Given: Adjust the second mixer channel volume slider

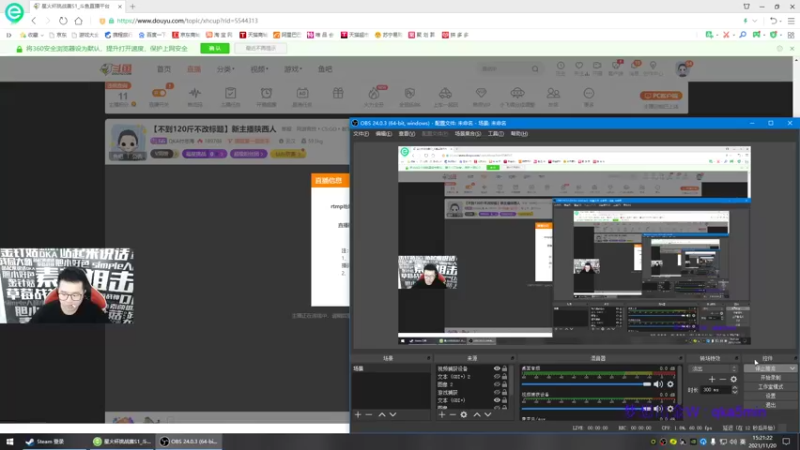Looking at the screenshot, I should 586,409.
